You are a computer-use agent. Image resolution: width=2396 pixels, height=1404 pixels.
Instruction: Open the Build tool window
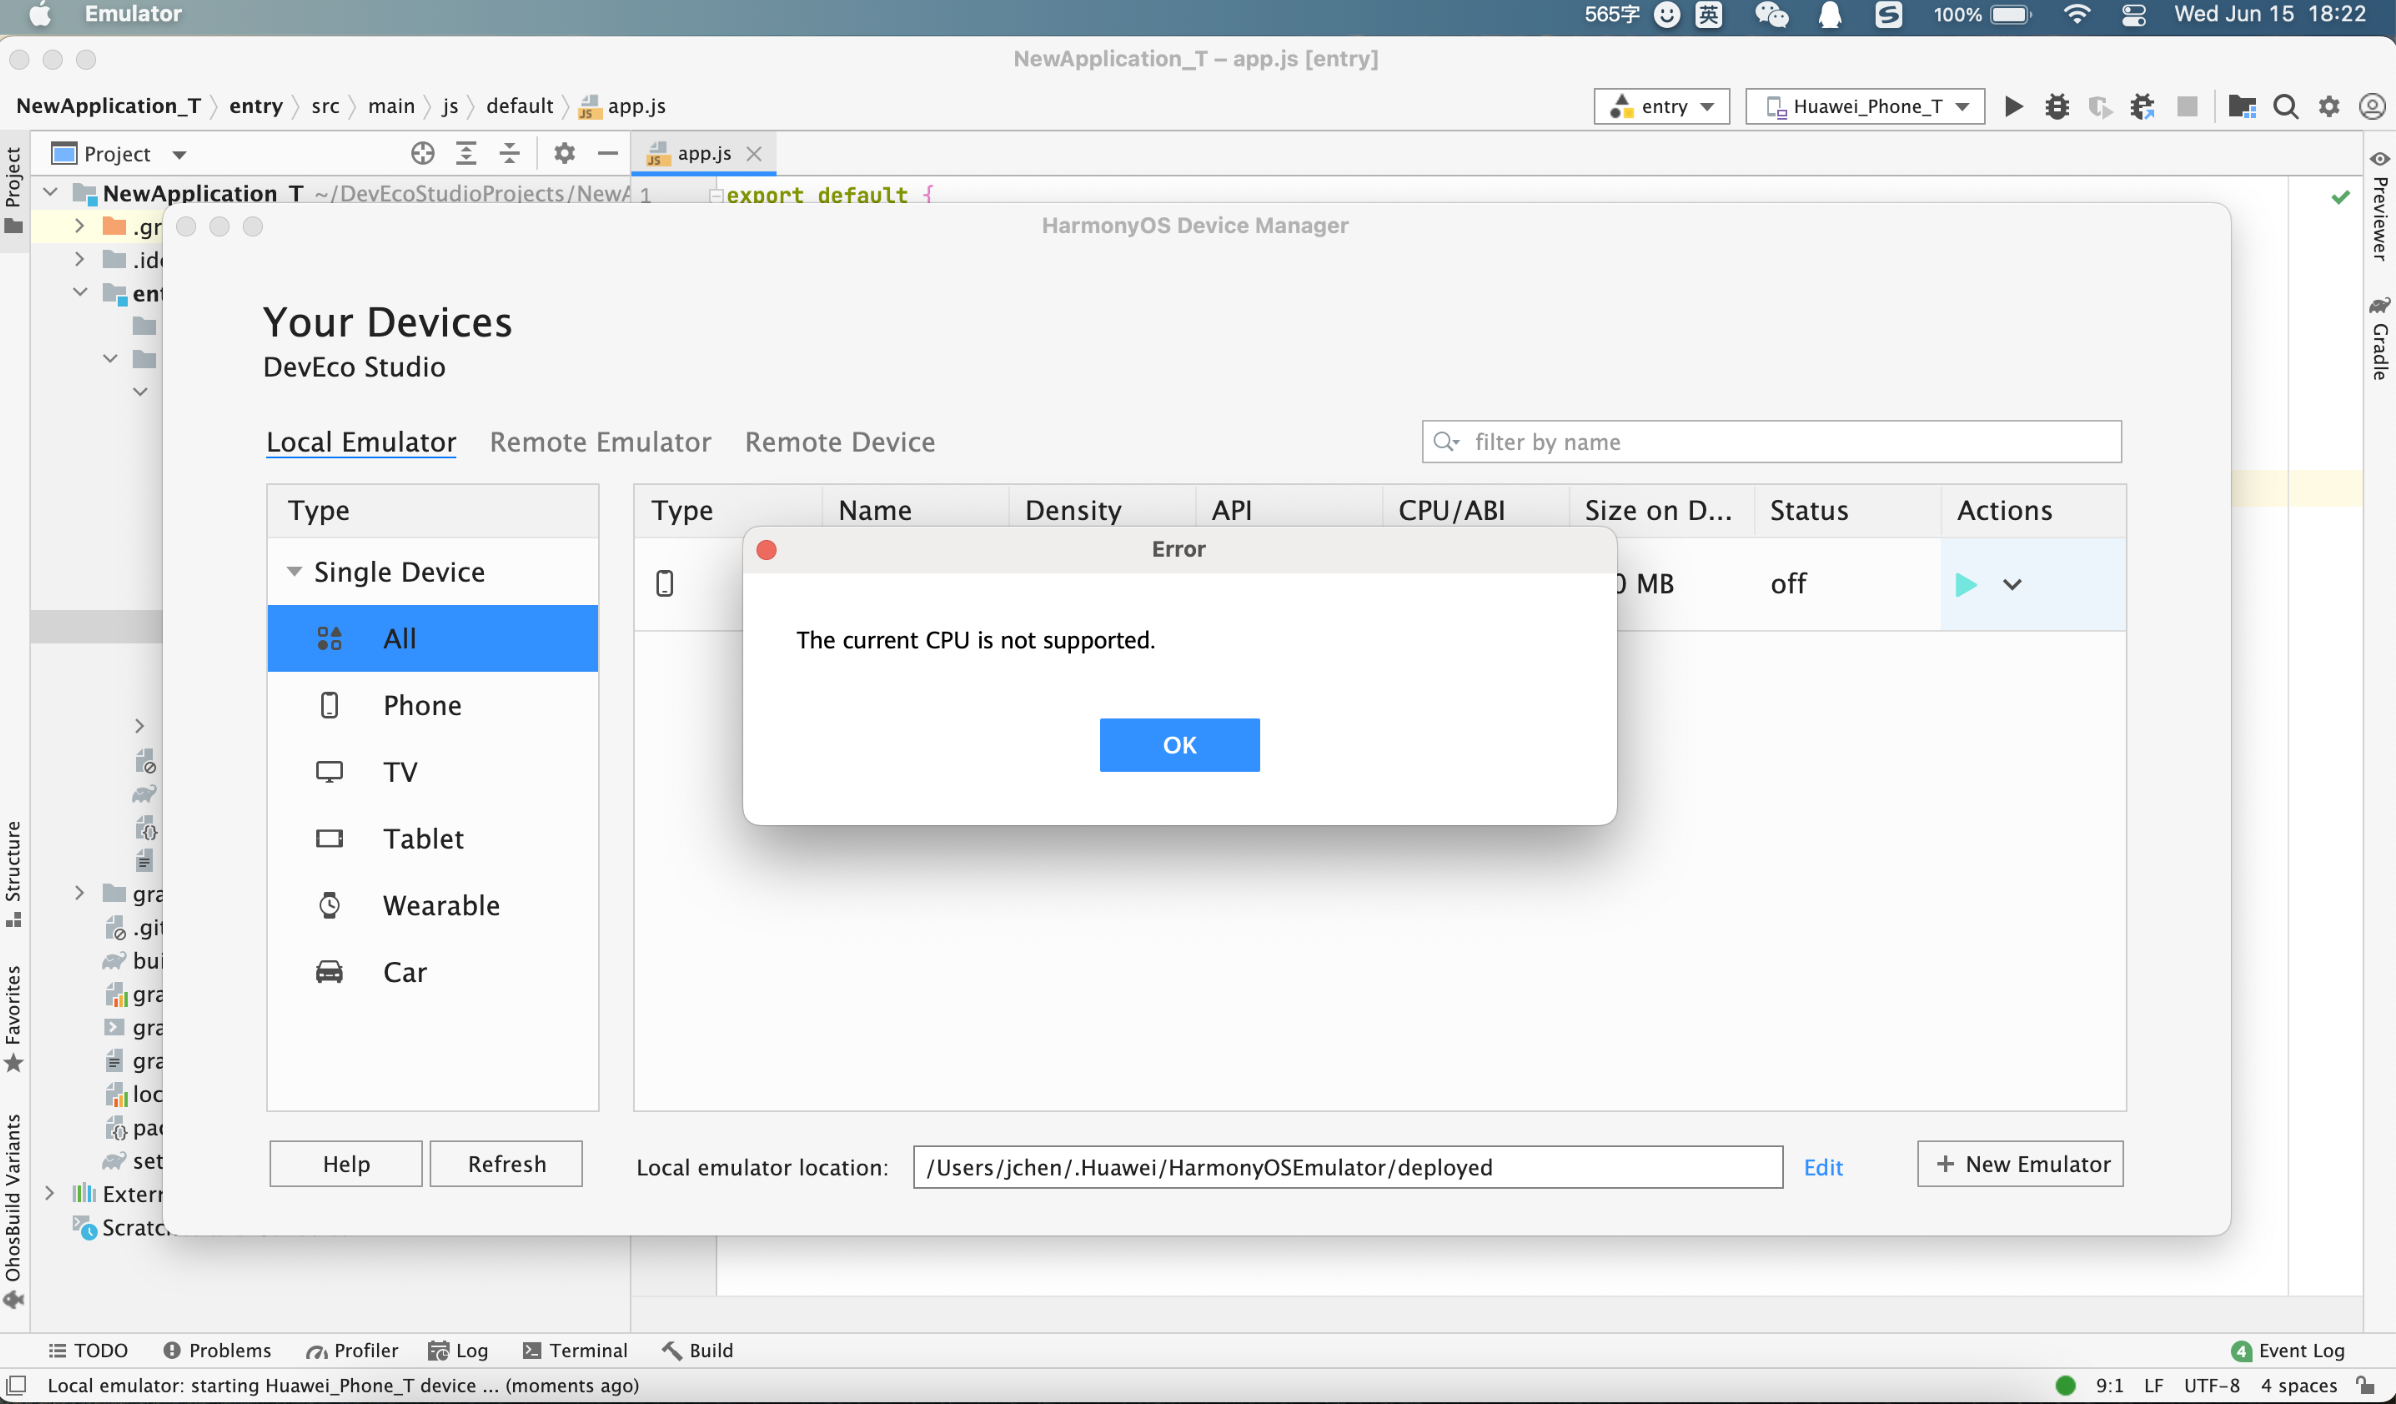click(x=698, y=1350)
